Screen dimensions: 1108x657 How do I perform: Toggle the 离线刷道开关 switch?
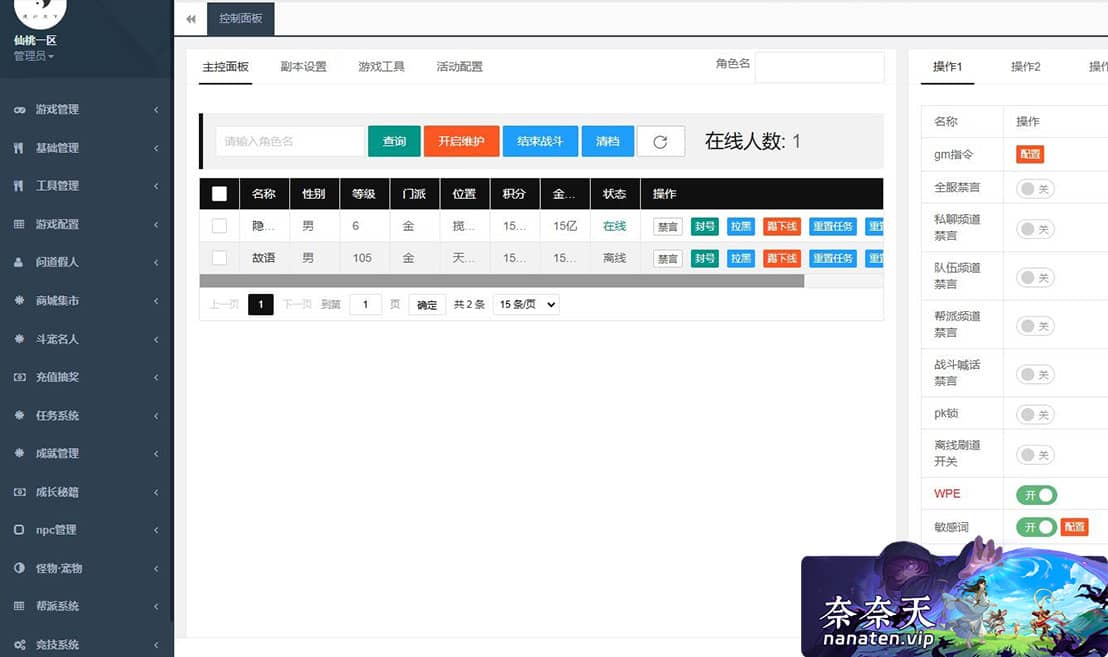pyautogui.click(x=1035, y=454)
